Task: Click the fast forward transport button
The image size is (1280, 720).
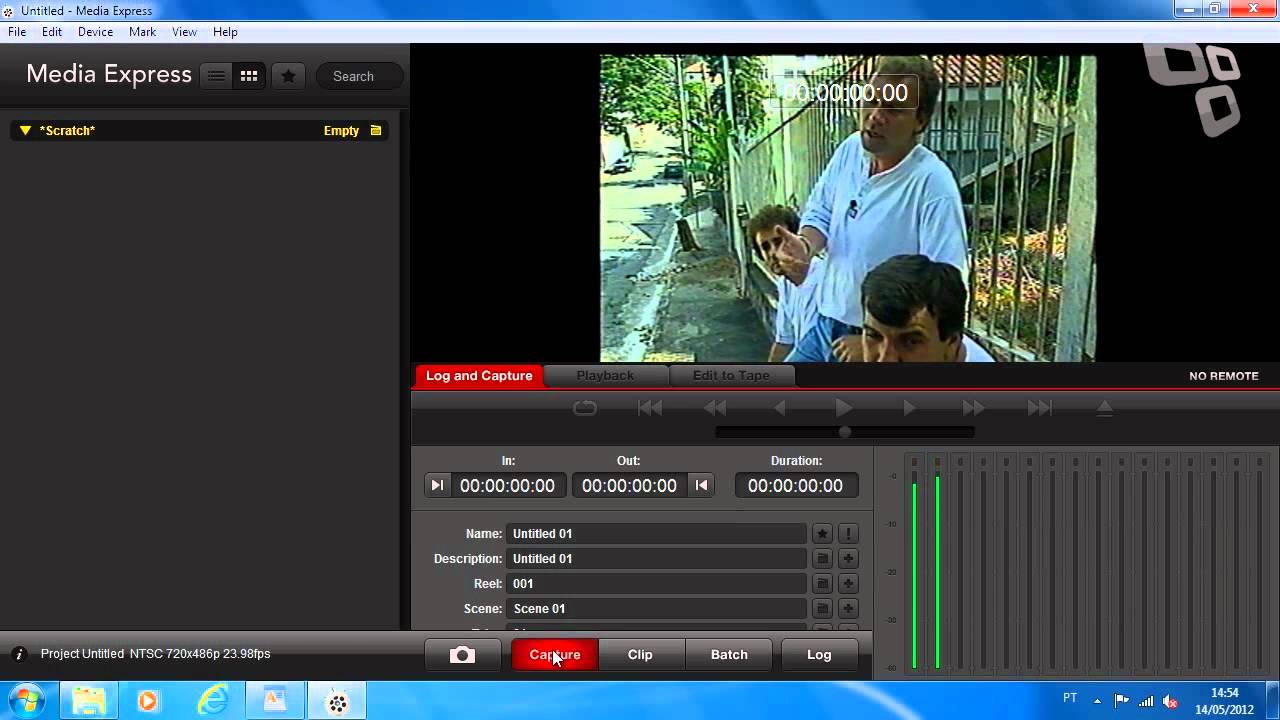Action: pyautogui.click(x=973, y=408)
